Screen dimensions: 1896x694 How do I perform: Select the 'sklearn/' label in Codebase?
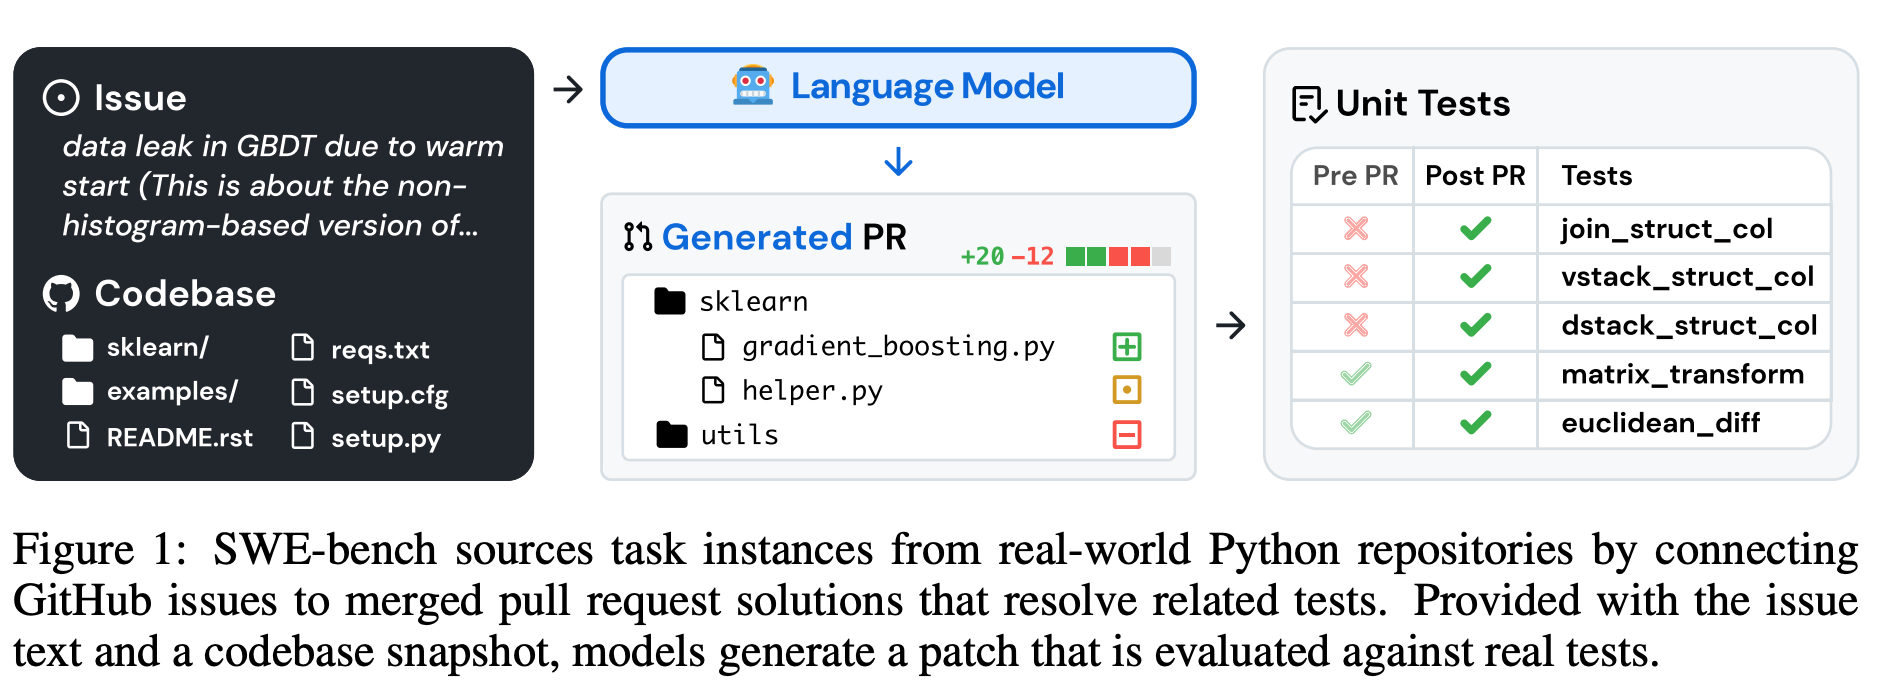158,347
